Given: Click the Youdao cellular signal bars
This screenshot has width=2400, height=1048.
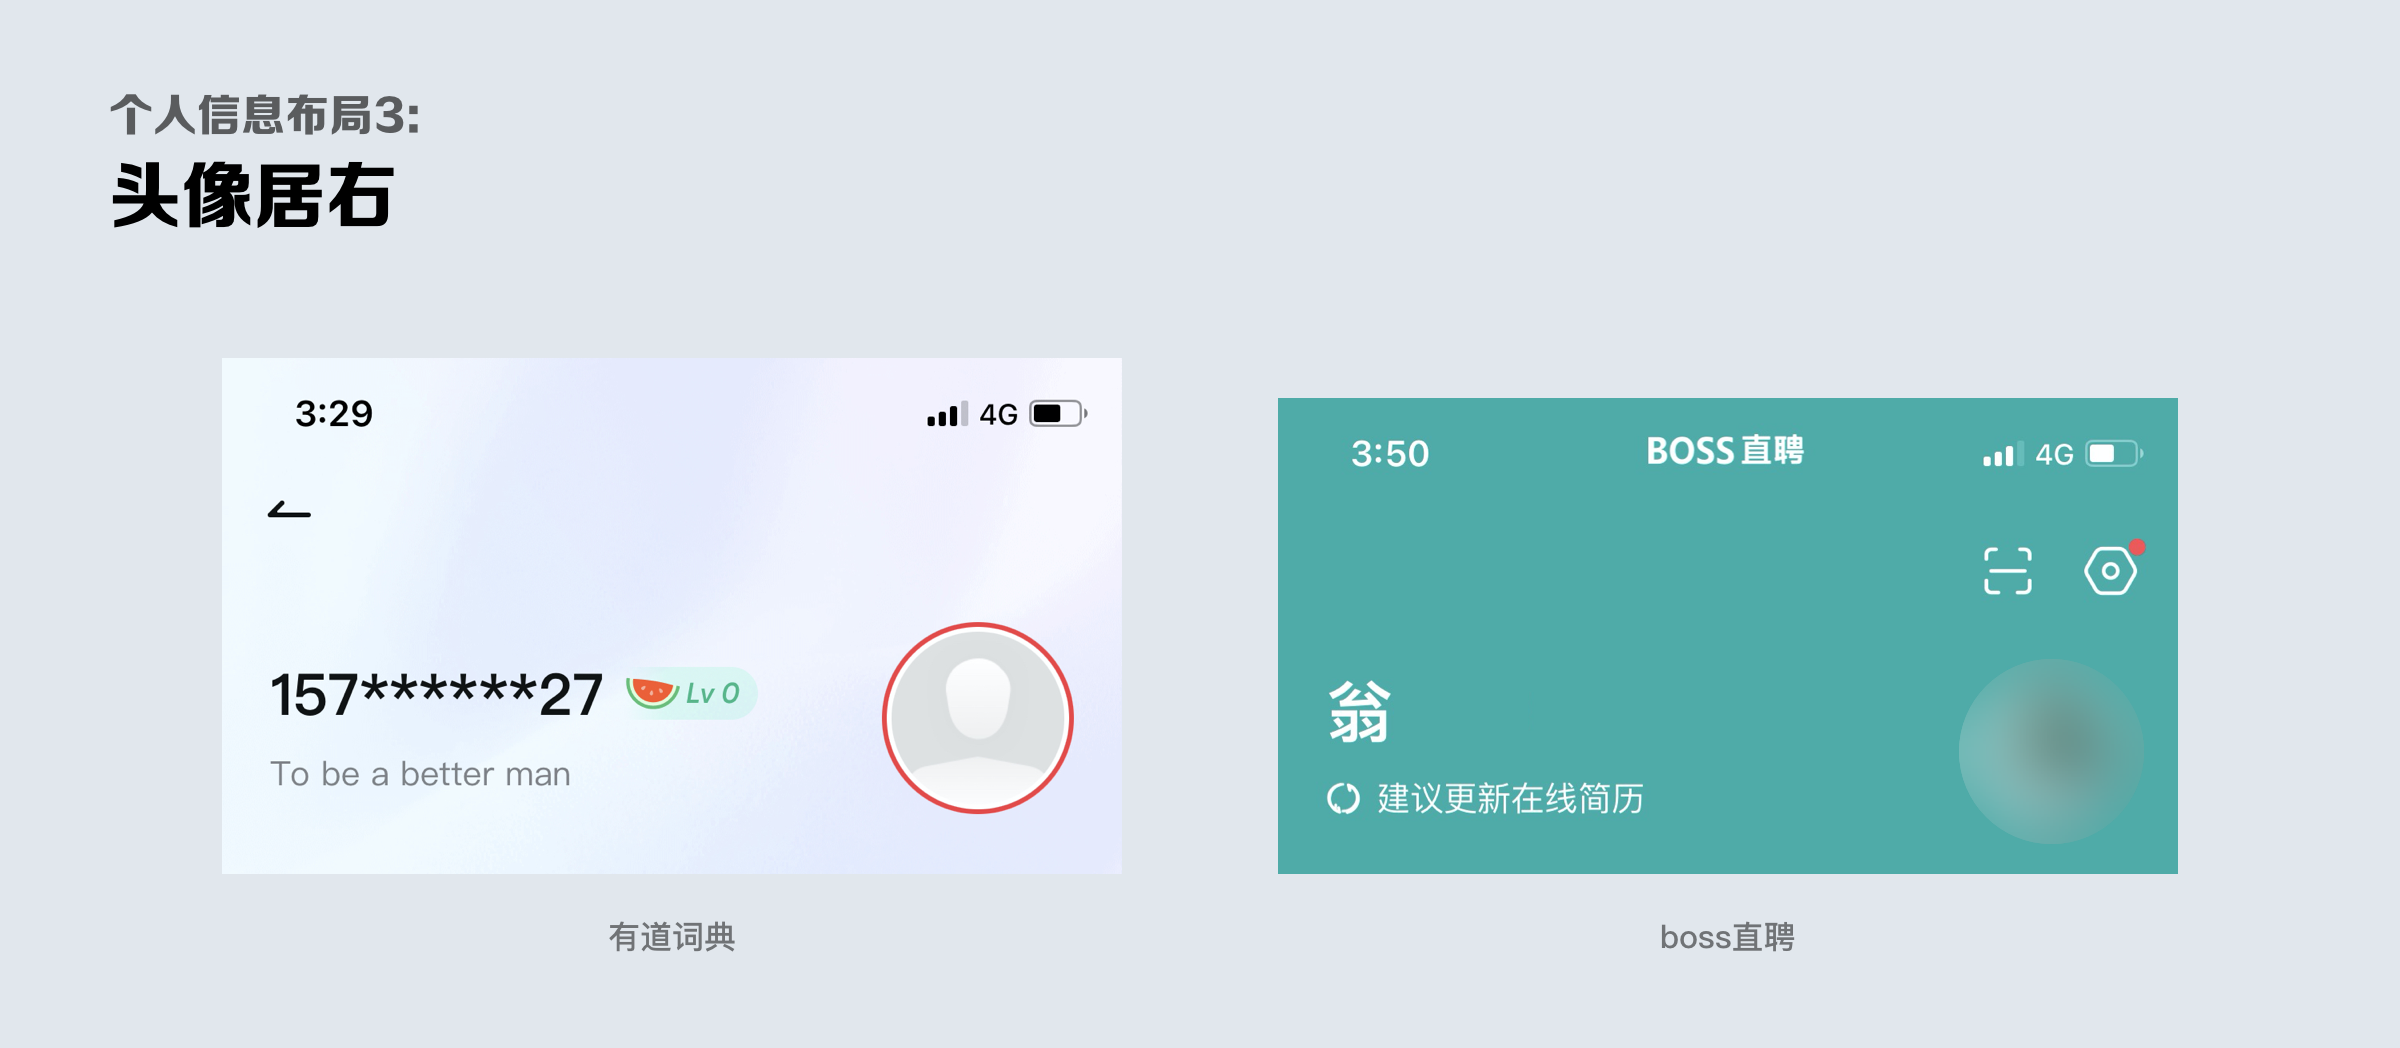Looking at the screenshot, I should (947, 414).
